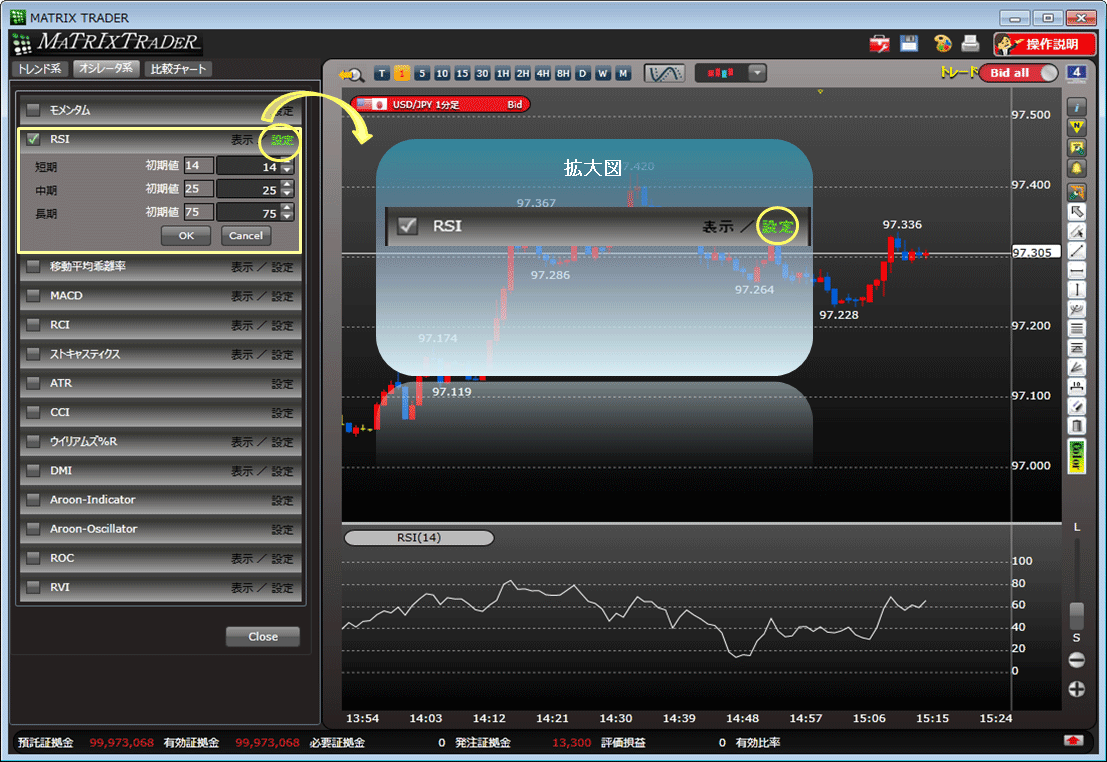Toggle the Bid all switch
The image size is (1107, 762).
1019,73
